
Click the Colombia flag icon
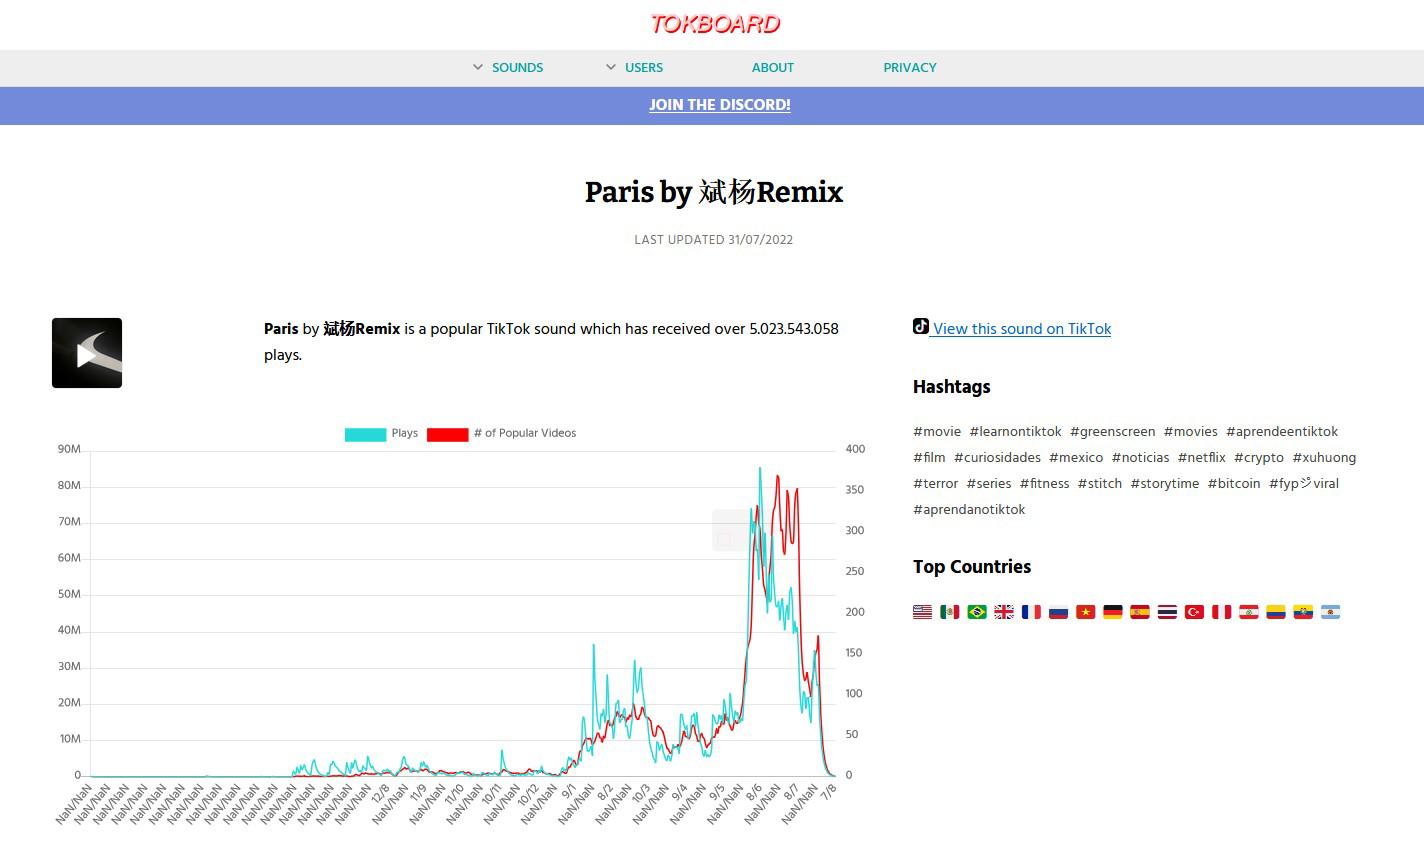point(1275,612)
